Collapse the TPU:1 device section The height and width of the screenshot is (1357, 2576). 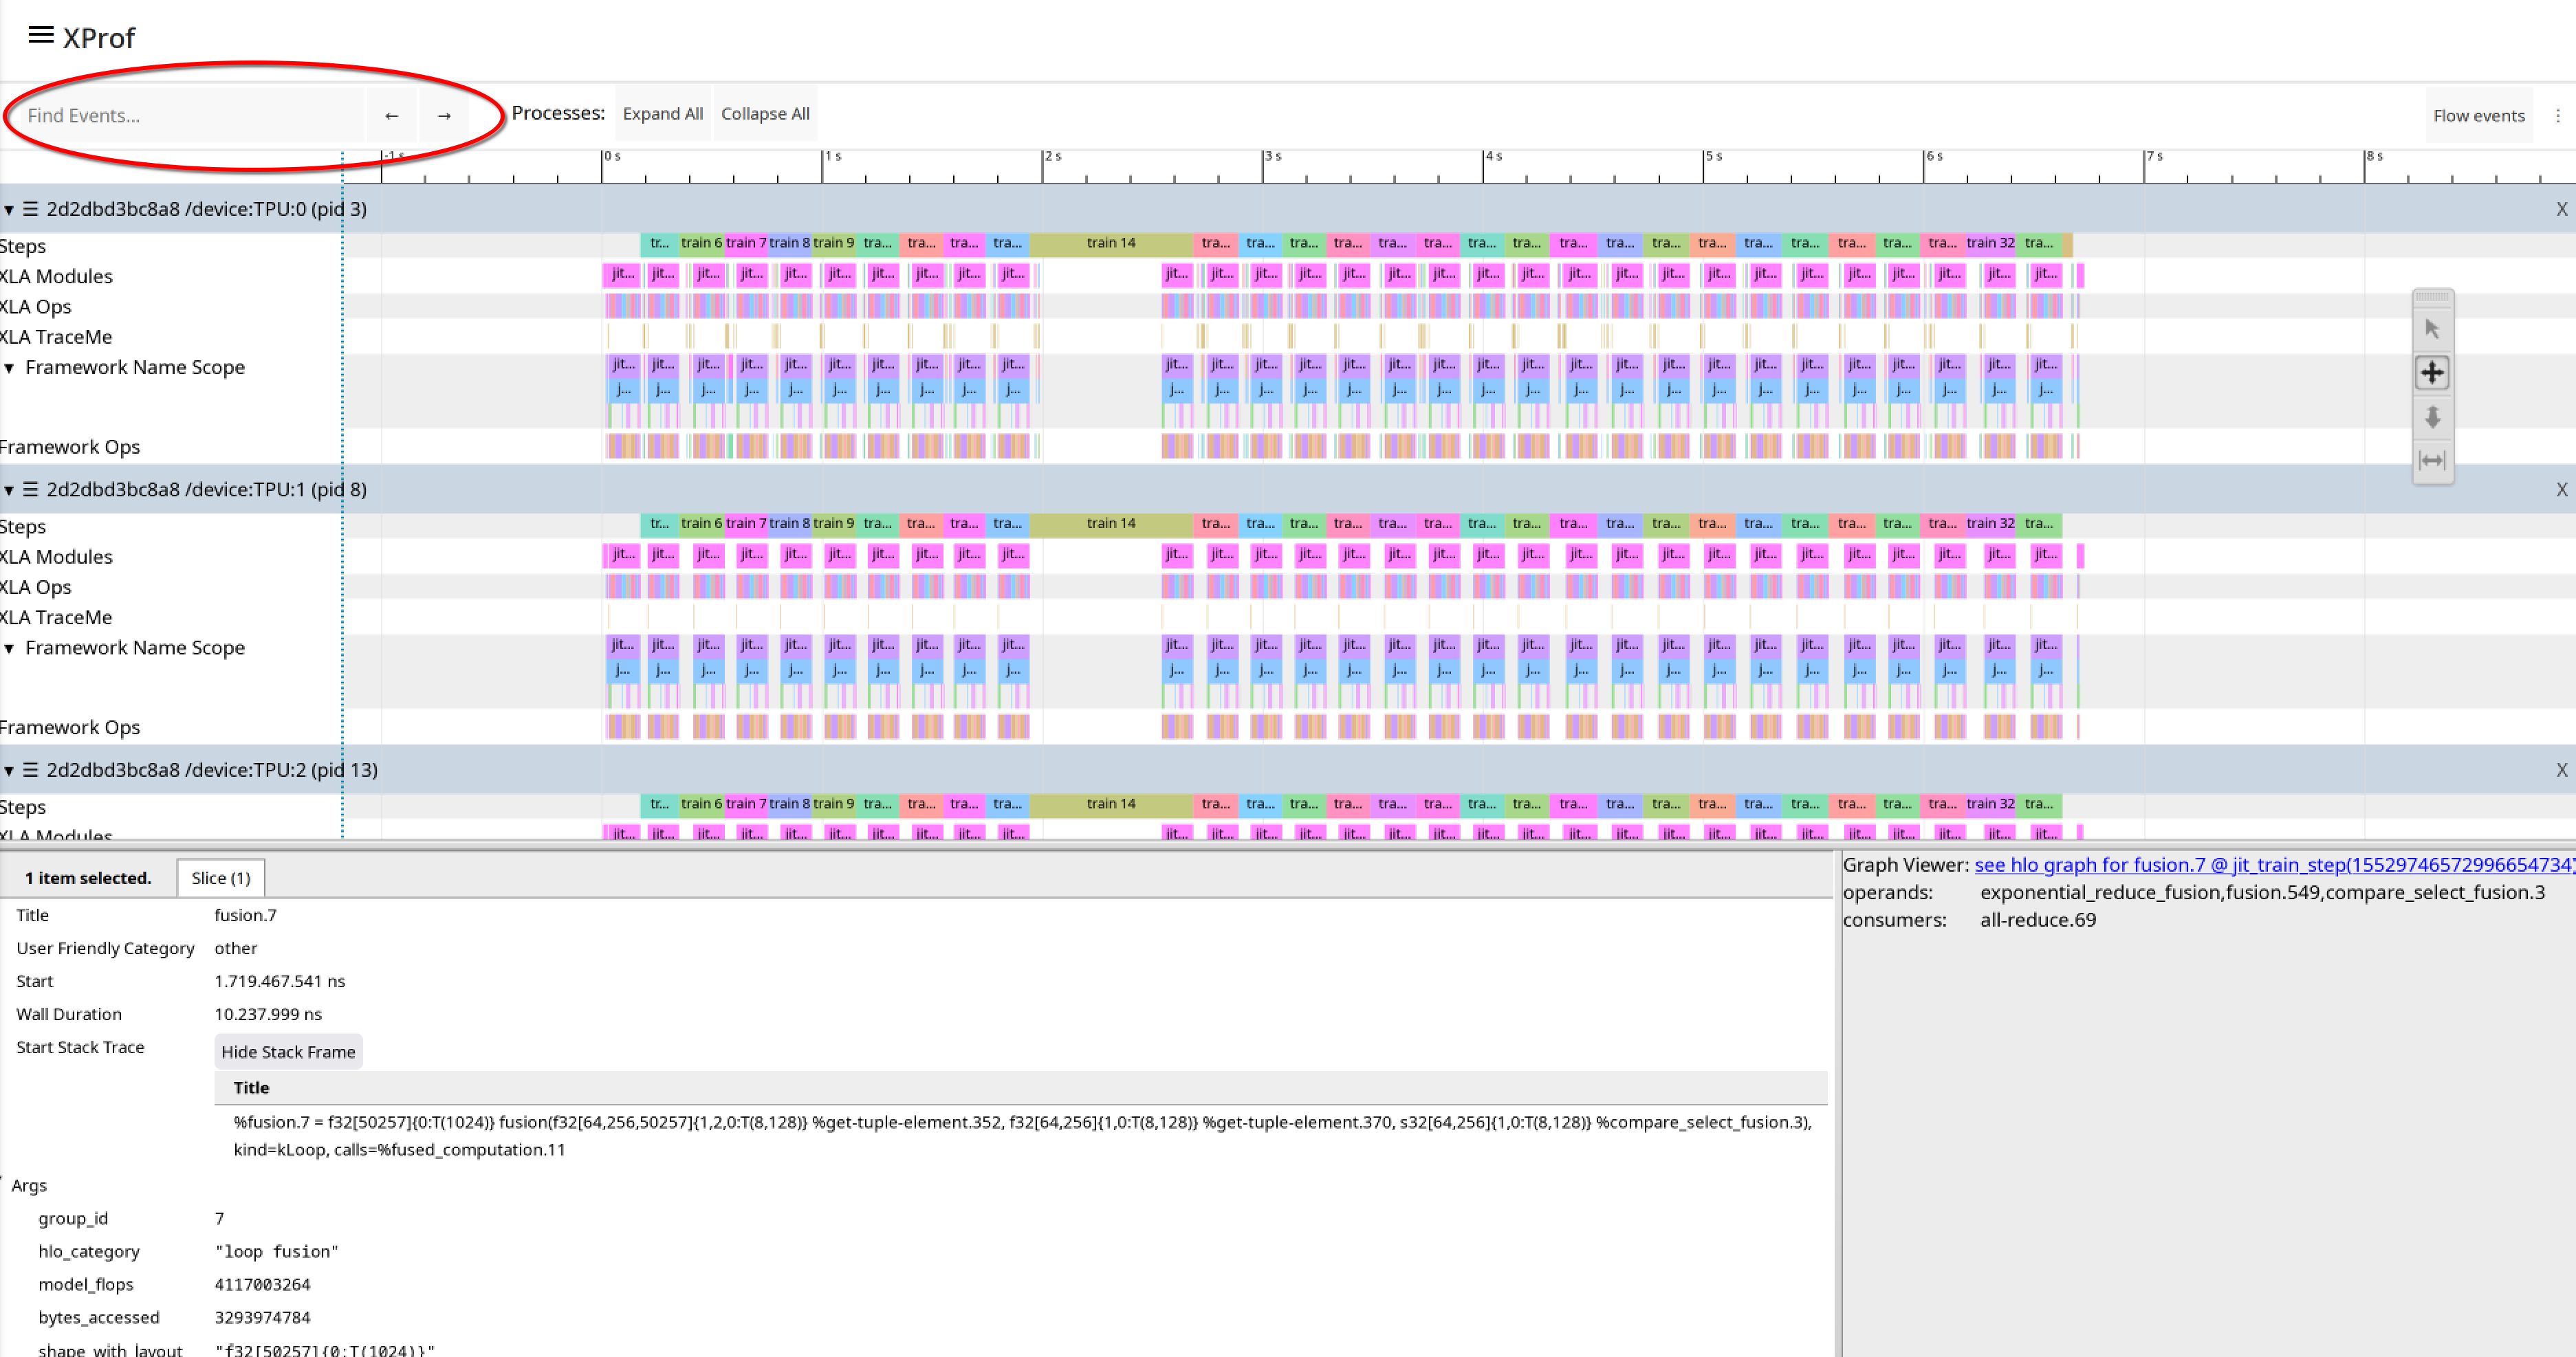9,489
